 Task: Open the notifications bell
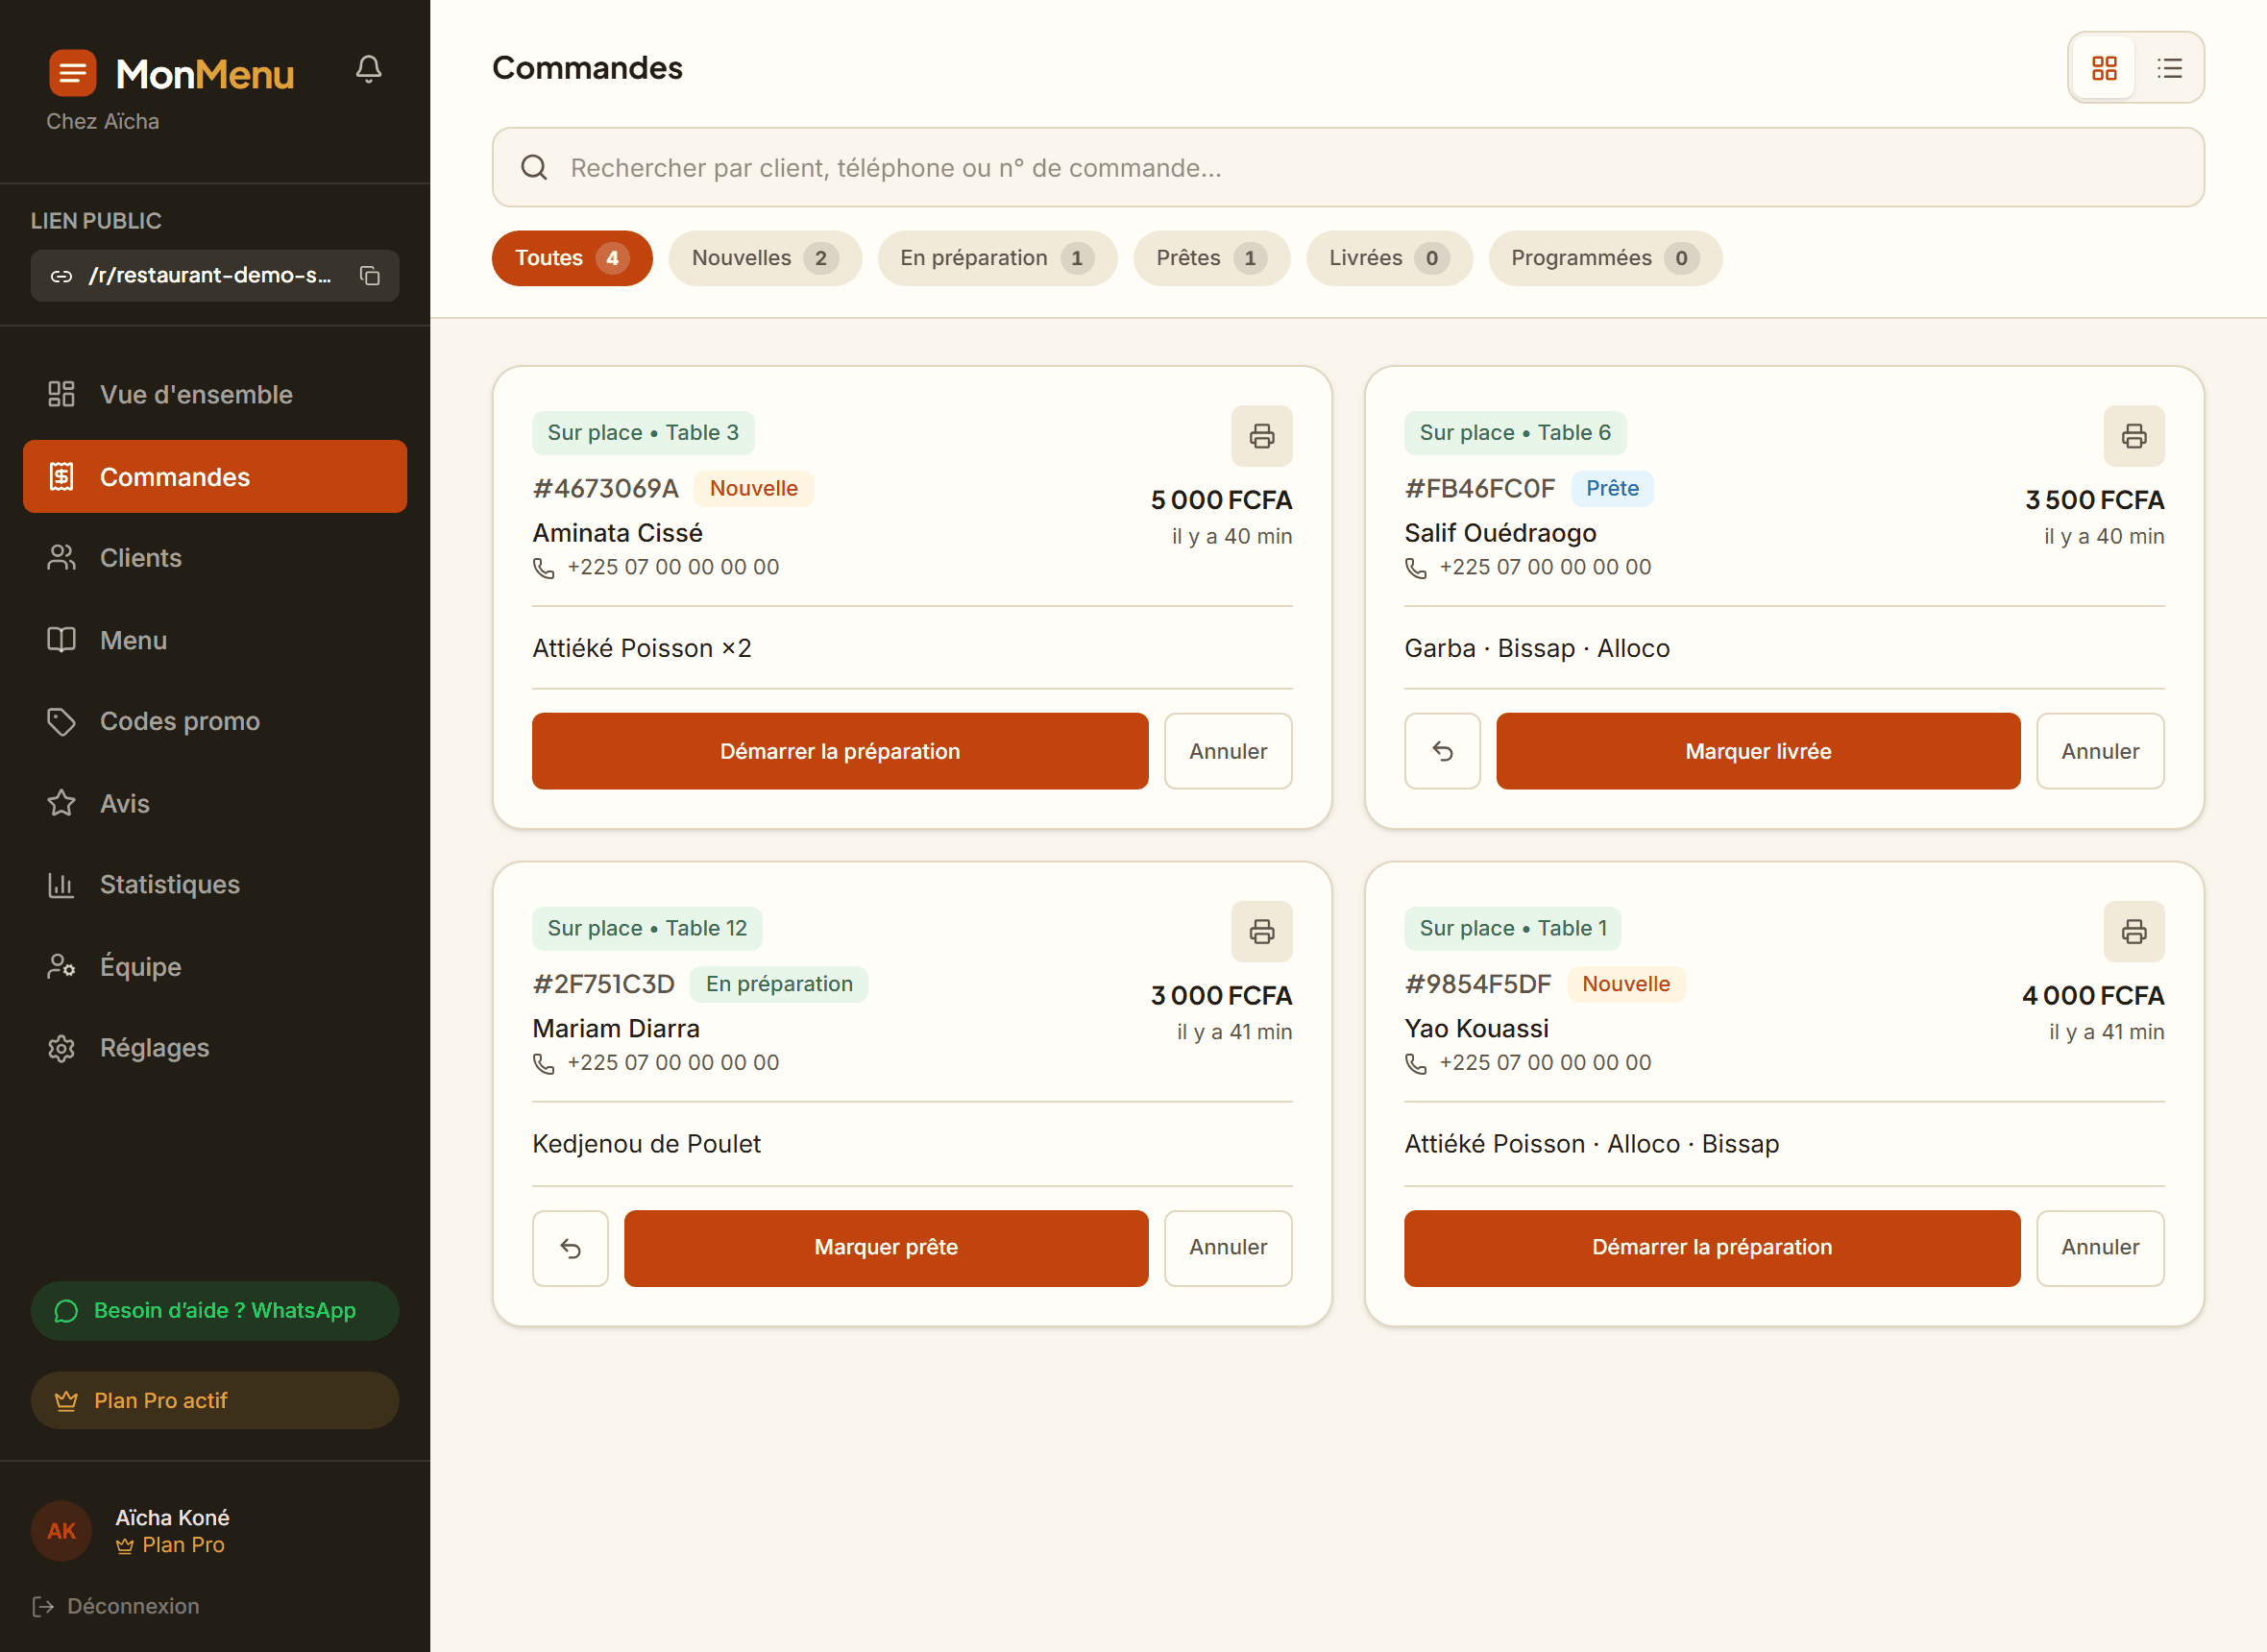coord(368,69)
